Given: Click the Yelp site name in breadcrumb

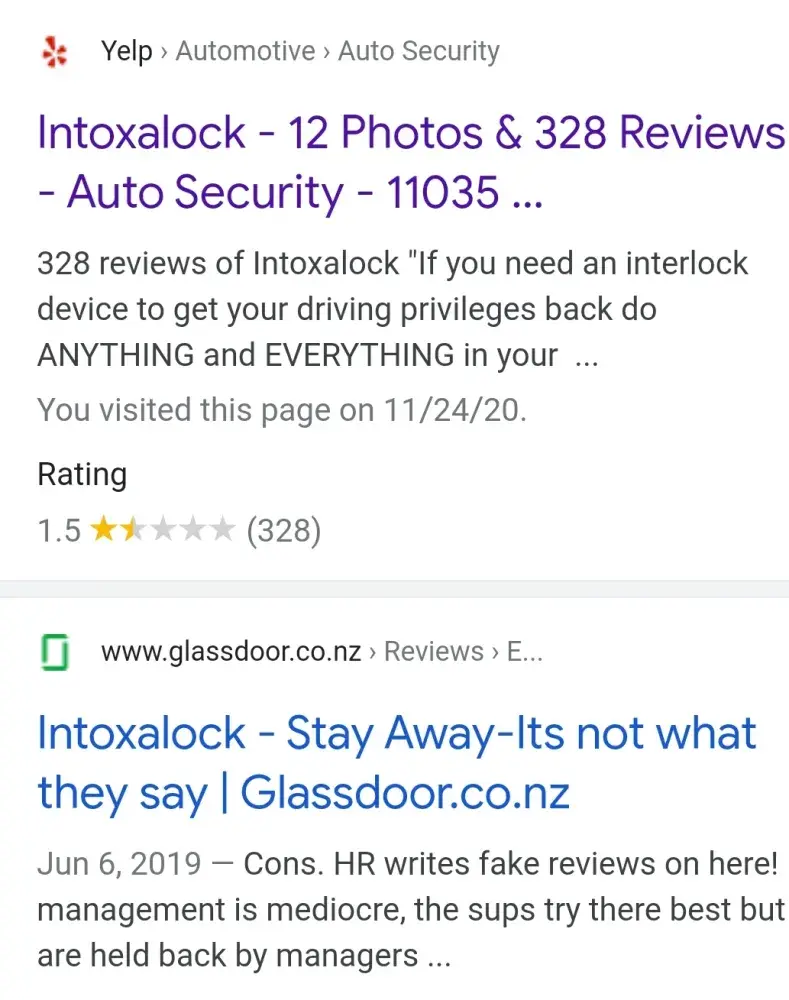Looking at the screenshot, I should (x=126, y=51).
